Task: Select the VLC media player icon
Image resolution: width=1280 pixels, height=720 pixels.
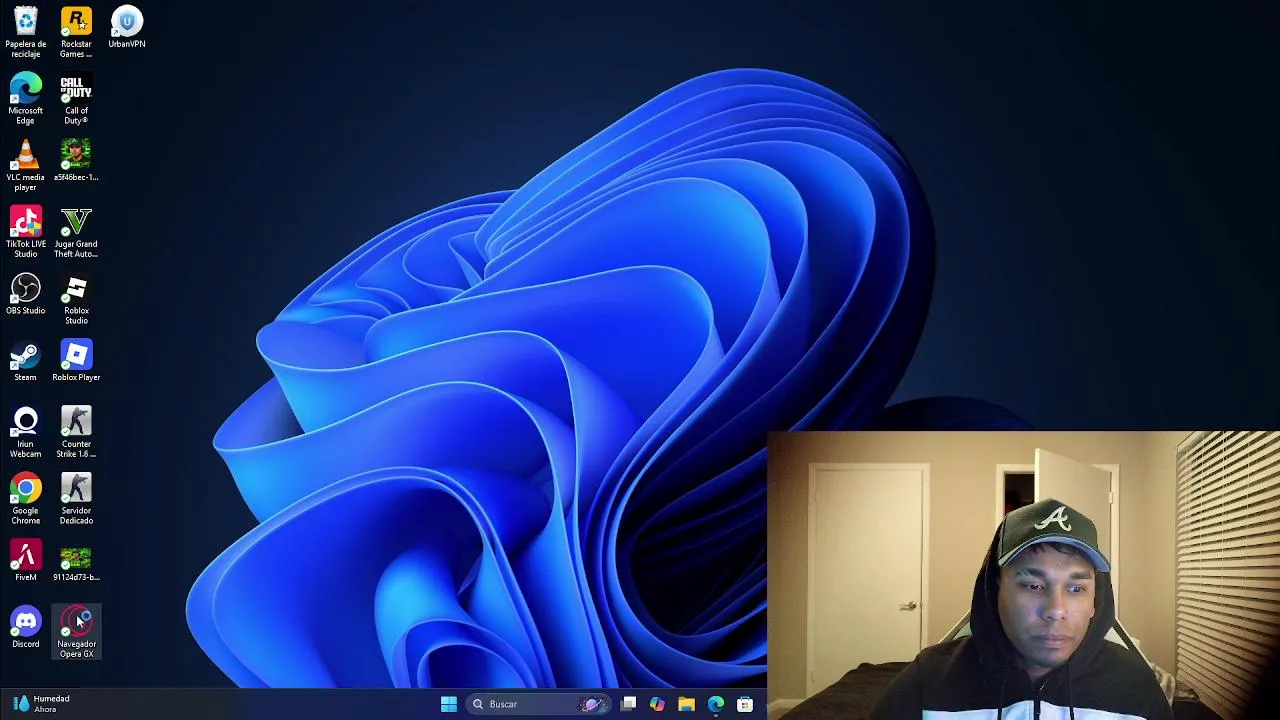Action: [25, 165]
